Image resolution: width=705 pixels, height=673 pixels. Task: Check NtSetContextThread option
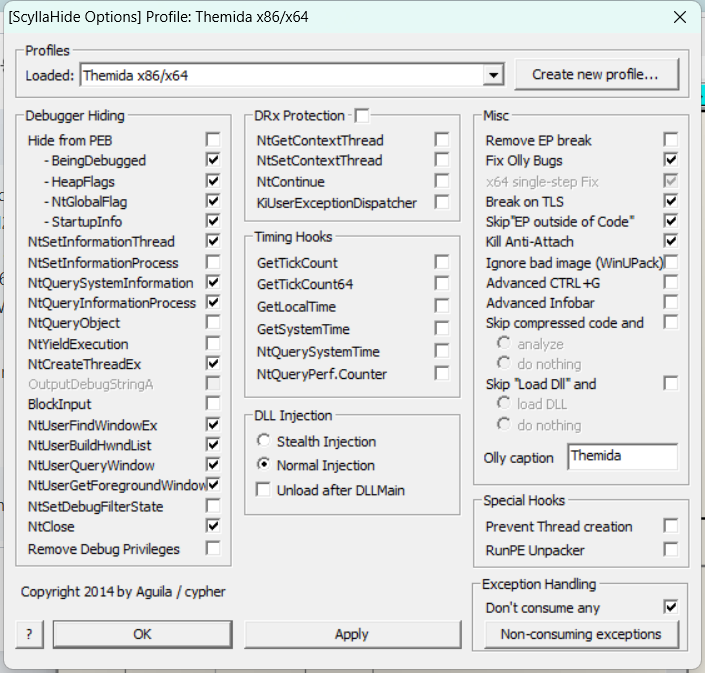coord(442,160)
